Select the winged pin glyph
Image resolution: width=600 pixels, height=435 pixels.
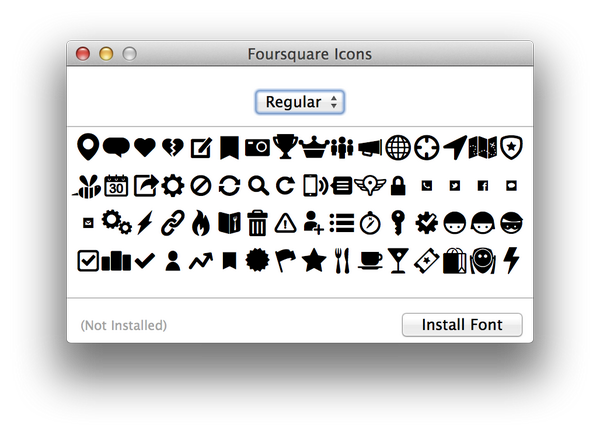click(x=370, y=186)
